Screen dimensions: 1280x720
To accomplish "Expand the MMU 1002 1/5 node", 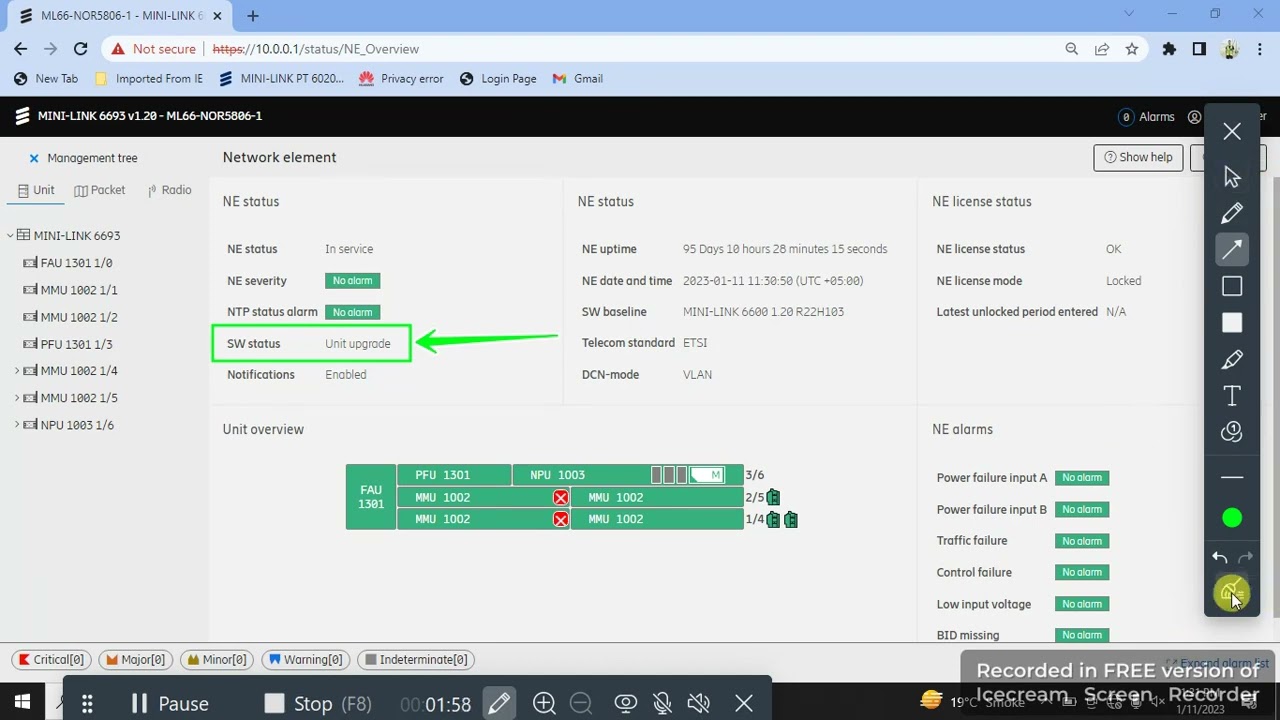I will pyautogui.click(x=17, y=398).
